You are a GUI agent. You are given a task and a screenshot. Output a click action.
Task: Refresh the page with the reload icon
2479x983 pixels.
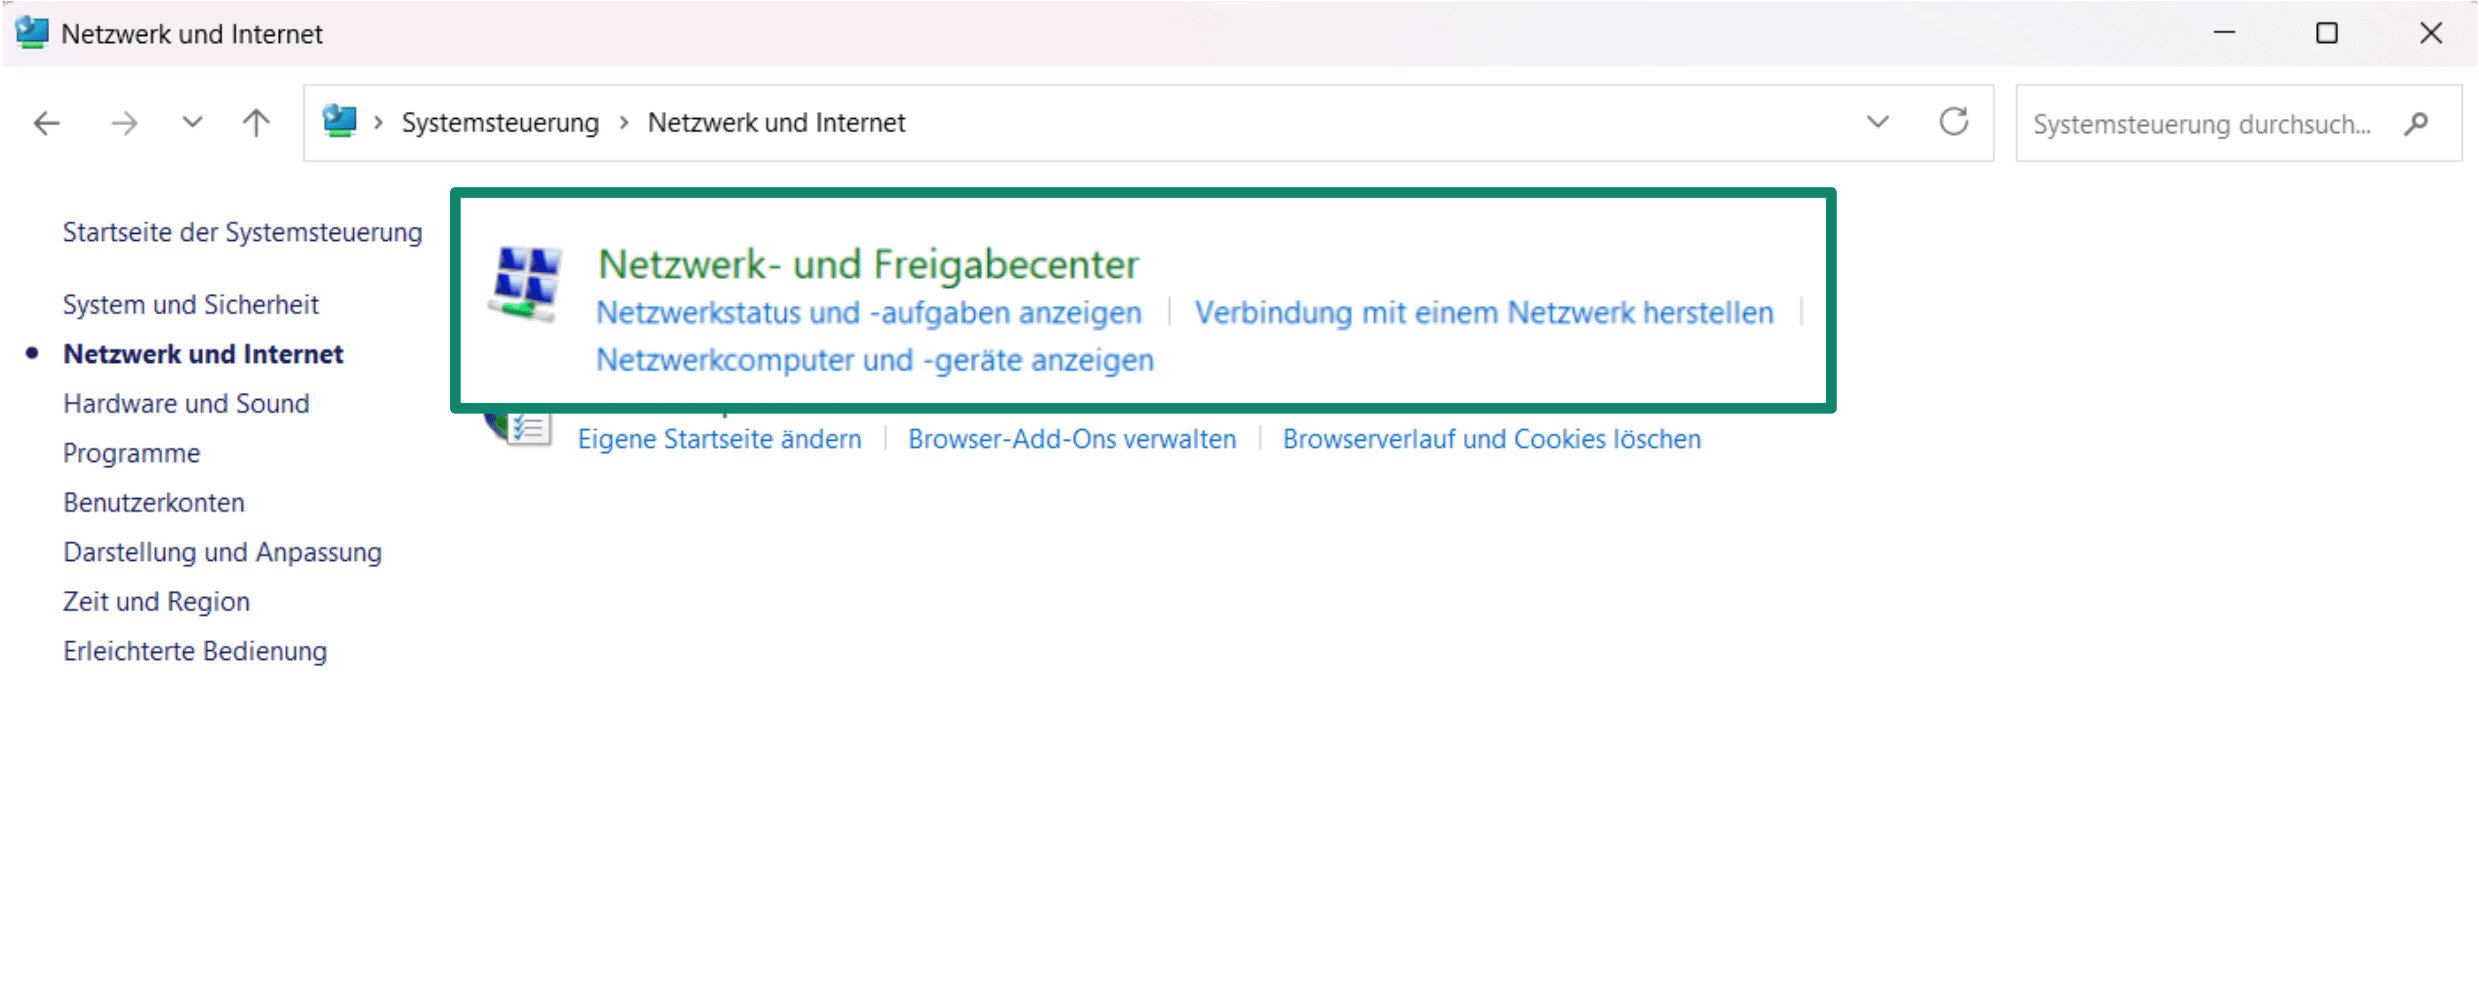click(1954, 122)
